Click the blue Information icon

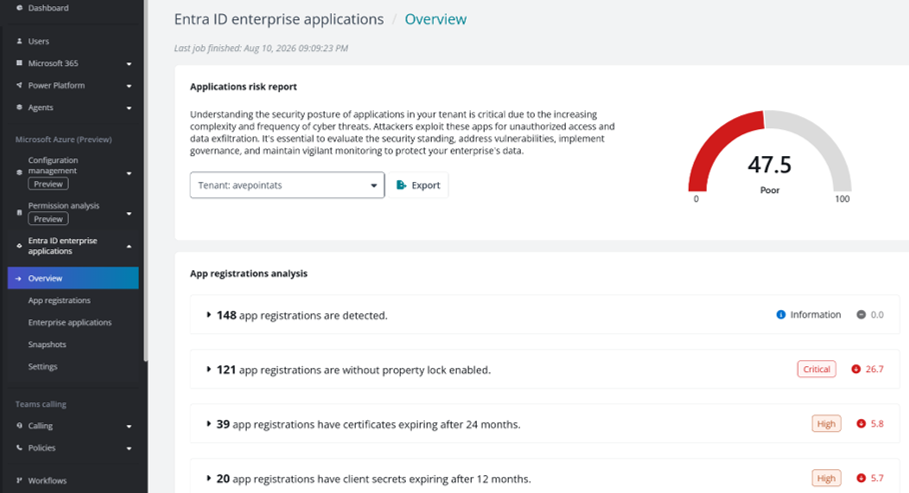[x=781, y=314]
